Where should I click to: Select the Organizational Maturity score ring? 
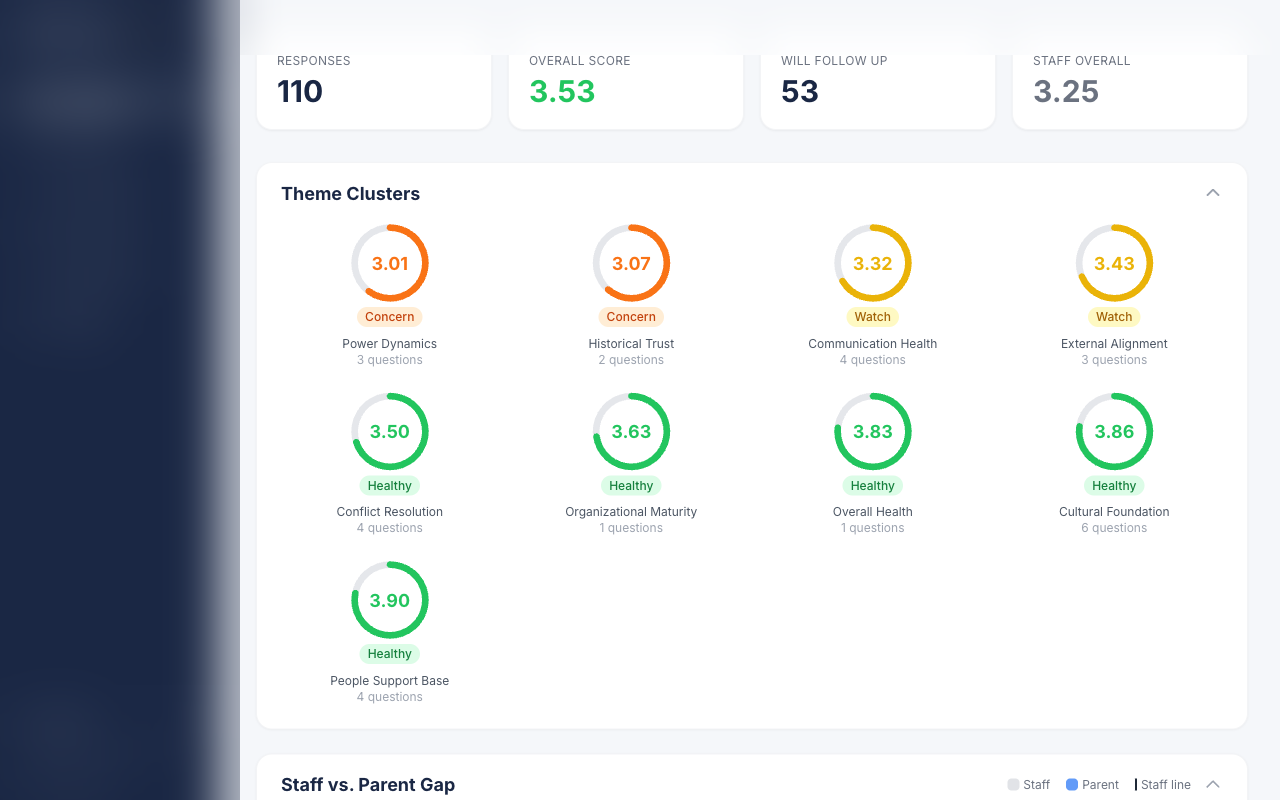coord(631,432)
